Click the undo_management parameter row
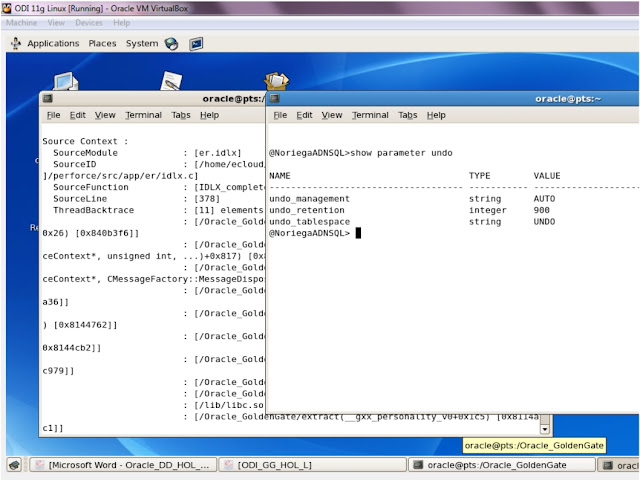The width and height of the screenshot is (640, 480). tap(412, 199)
